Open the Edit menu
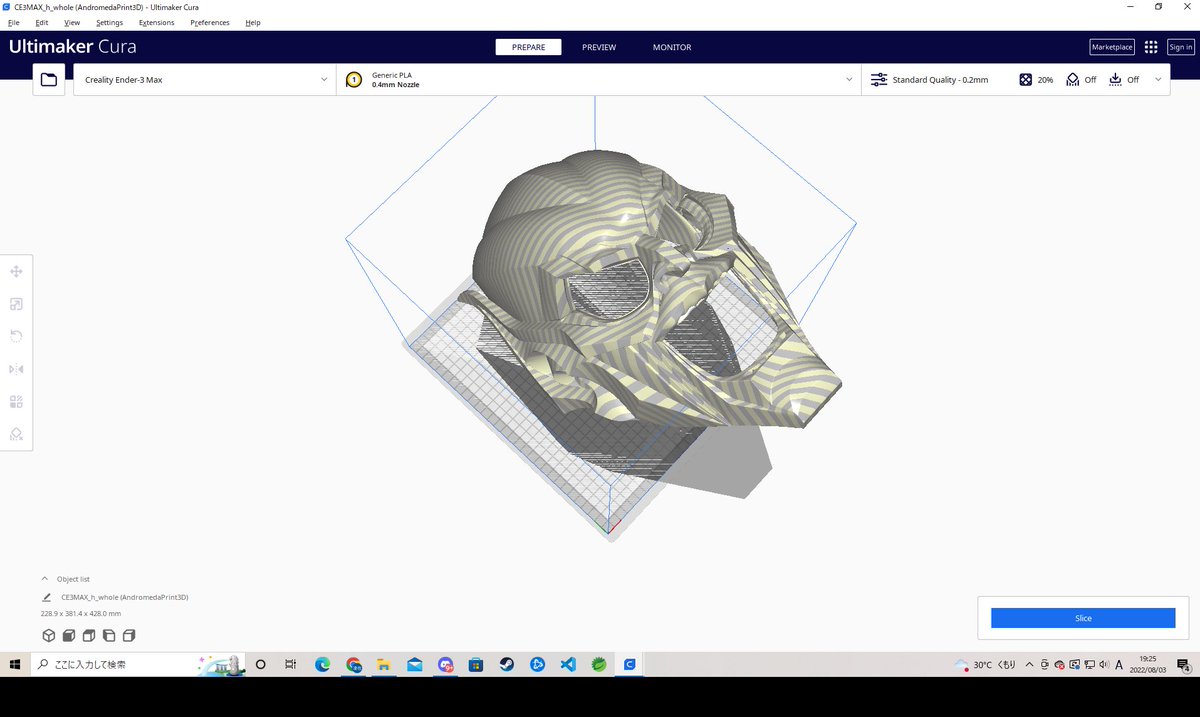 41,22
